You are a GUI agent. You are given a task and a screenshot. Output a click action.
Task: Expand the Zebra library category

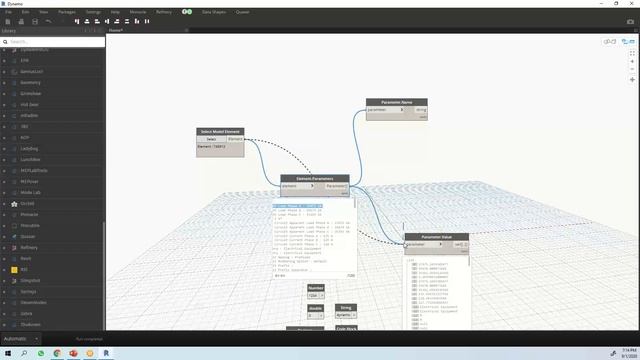point(27,314)
